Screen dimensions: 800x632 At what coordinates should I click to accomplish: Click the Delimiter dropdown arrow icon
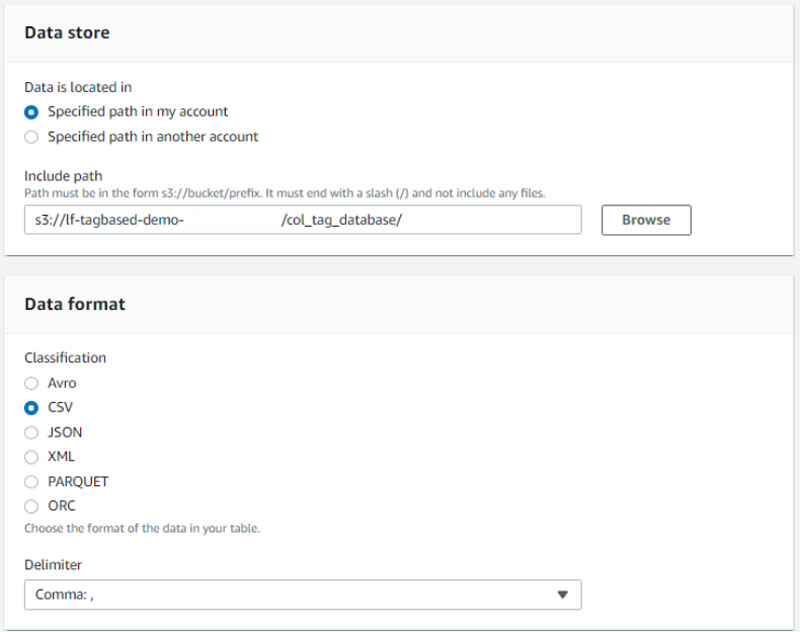coord(562,595)
